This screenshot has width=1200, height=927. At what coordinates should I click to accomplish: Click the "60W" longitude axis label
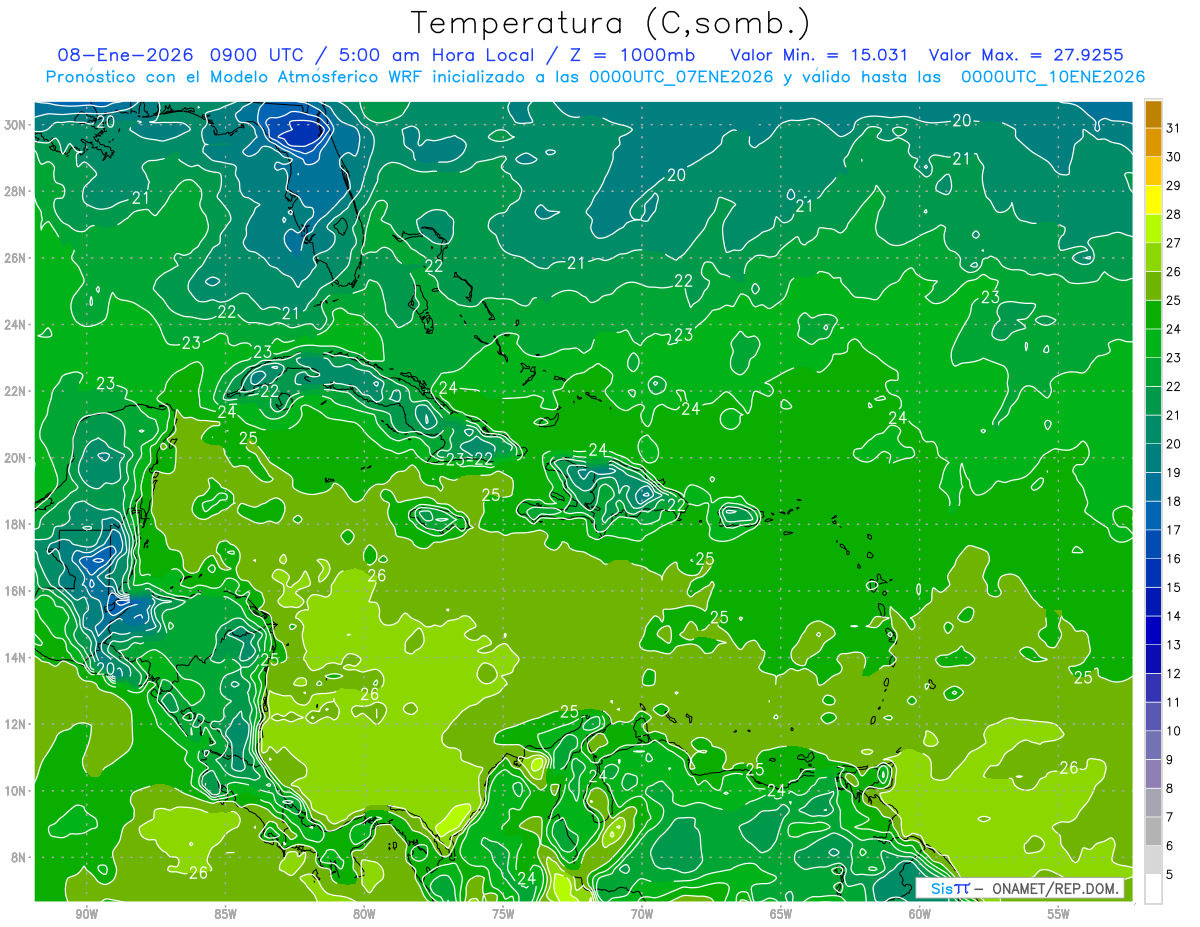919,914
